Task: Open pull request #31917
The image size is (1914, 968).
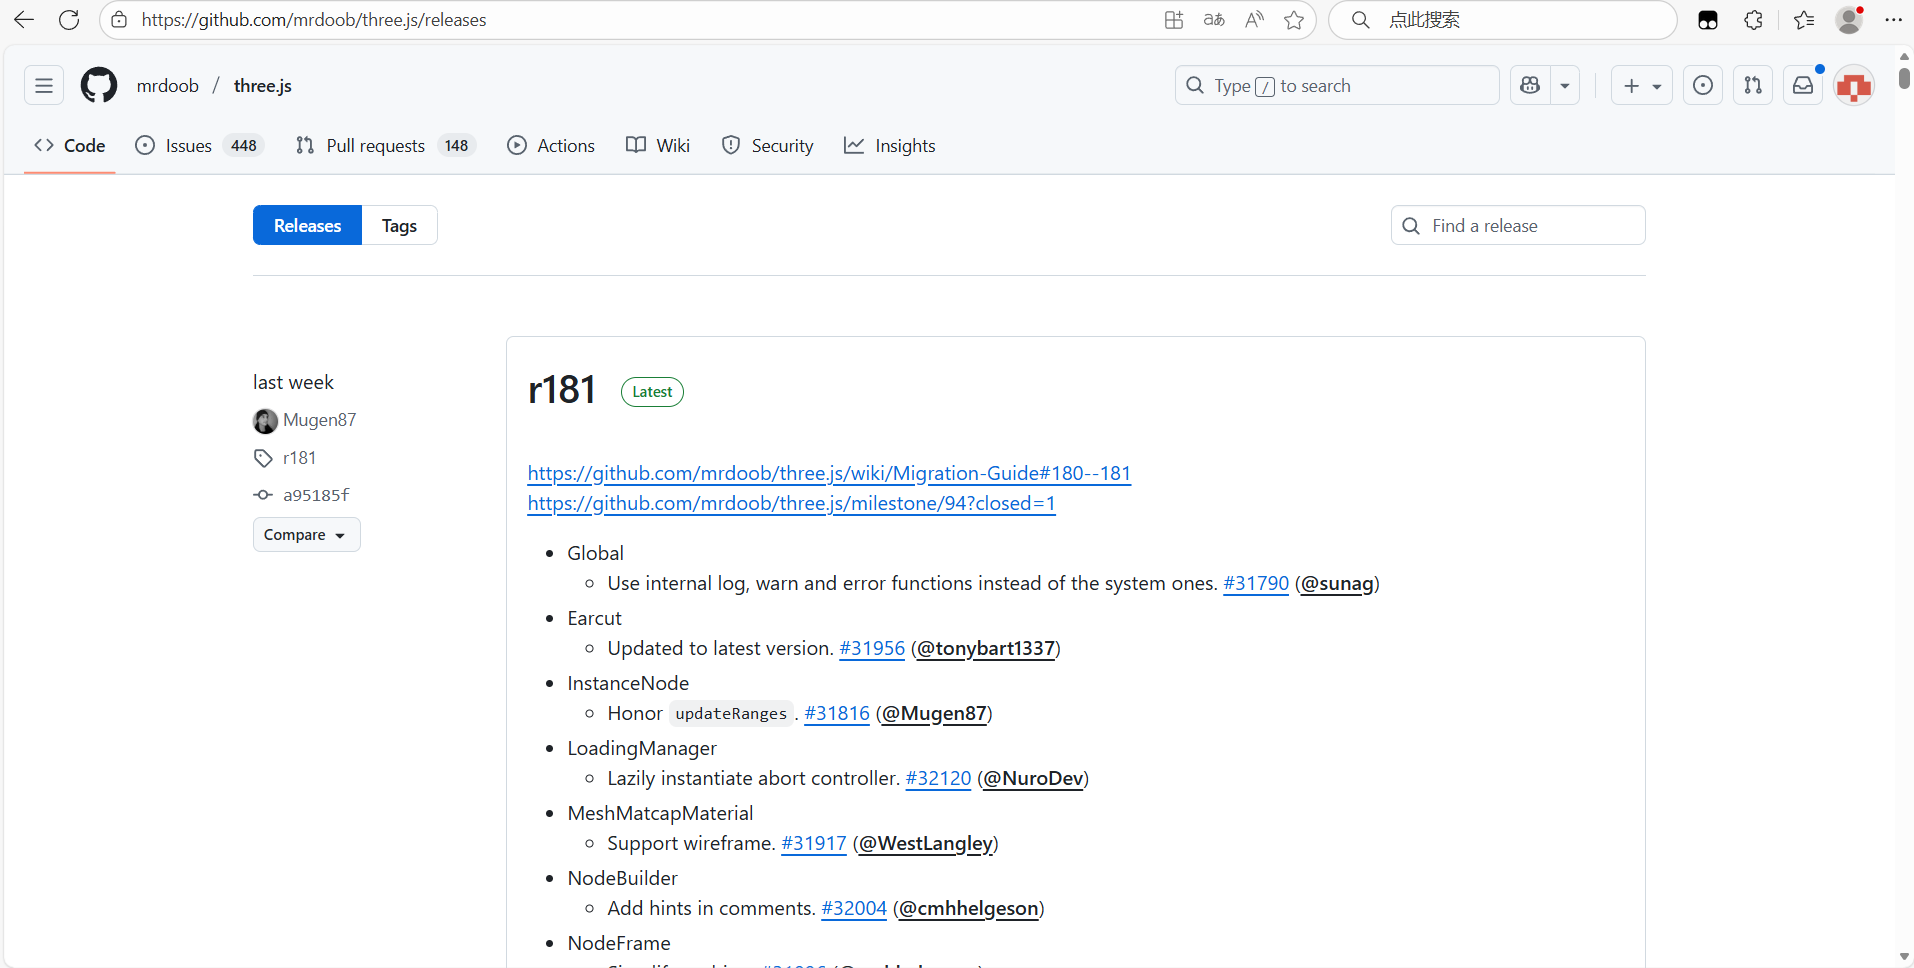Action: coord(814,843)
